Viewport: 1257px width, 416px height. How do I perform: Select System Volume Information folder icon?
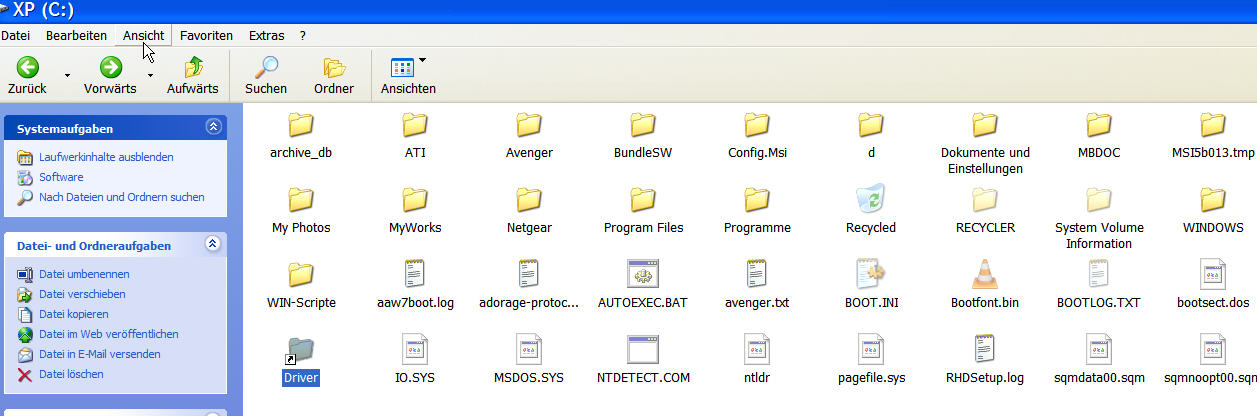(x=1099, y=199)
